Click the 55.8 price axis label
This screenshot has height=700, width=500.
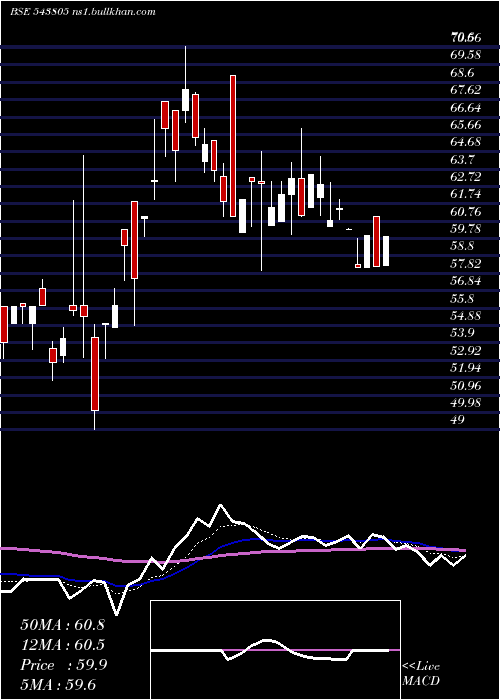463,299
